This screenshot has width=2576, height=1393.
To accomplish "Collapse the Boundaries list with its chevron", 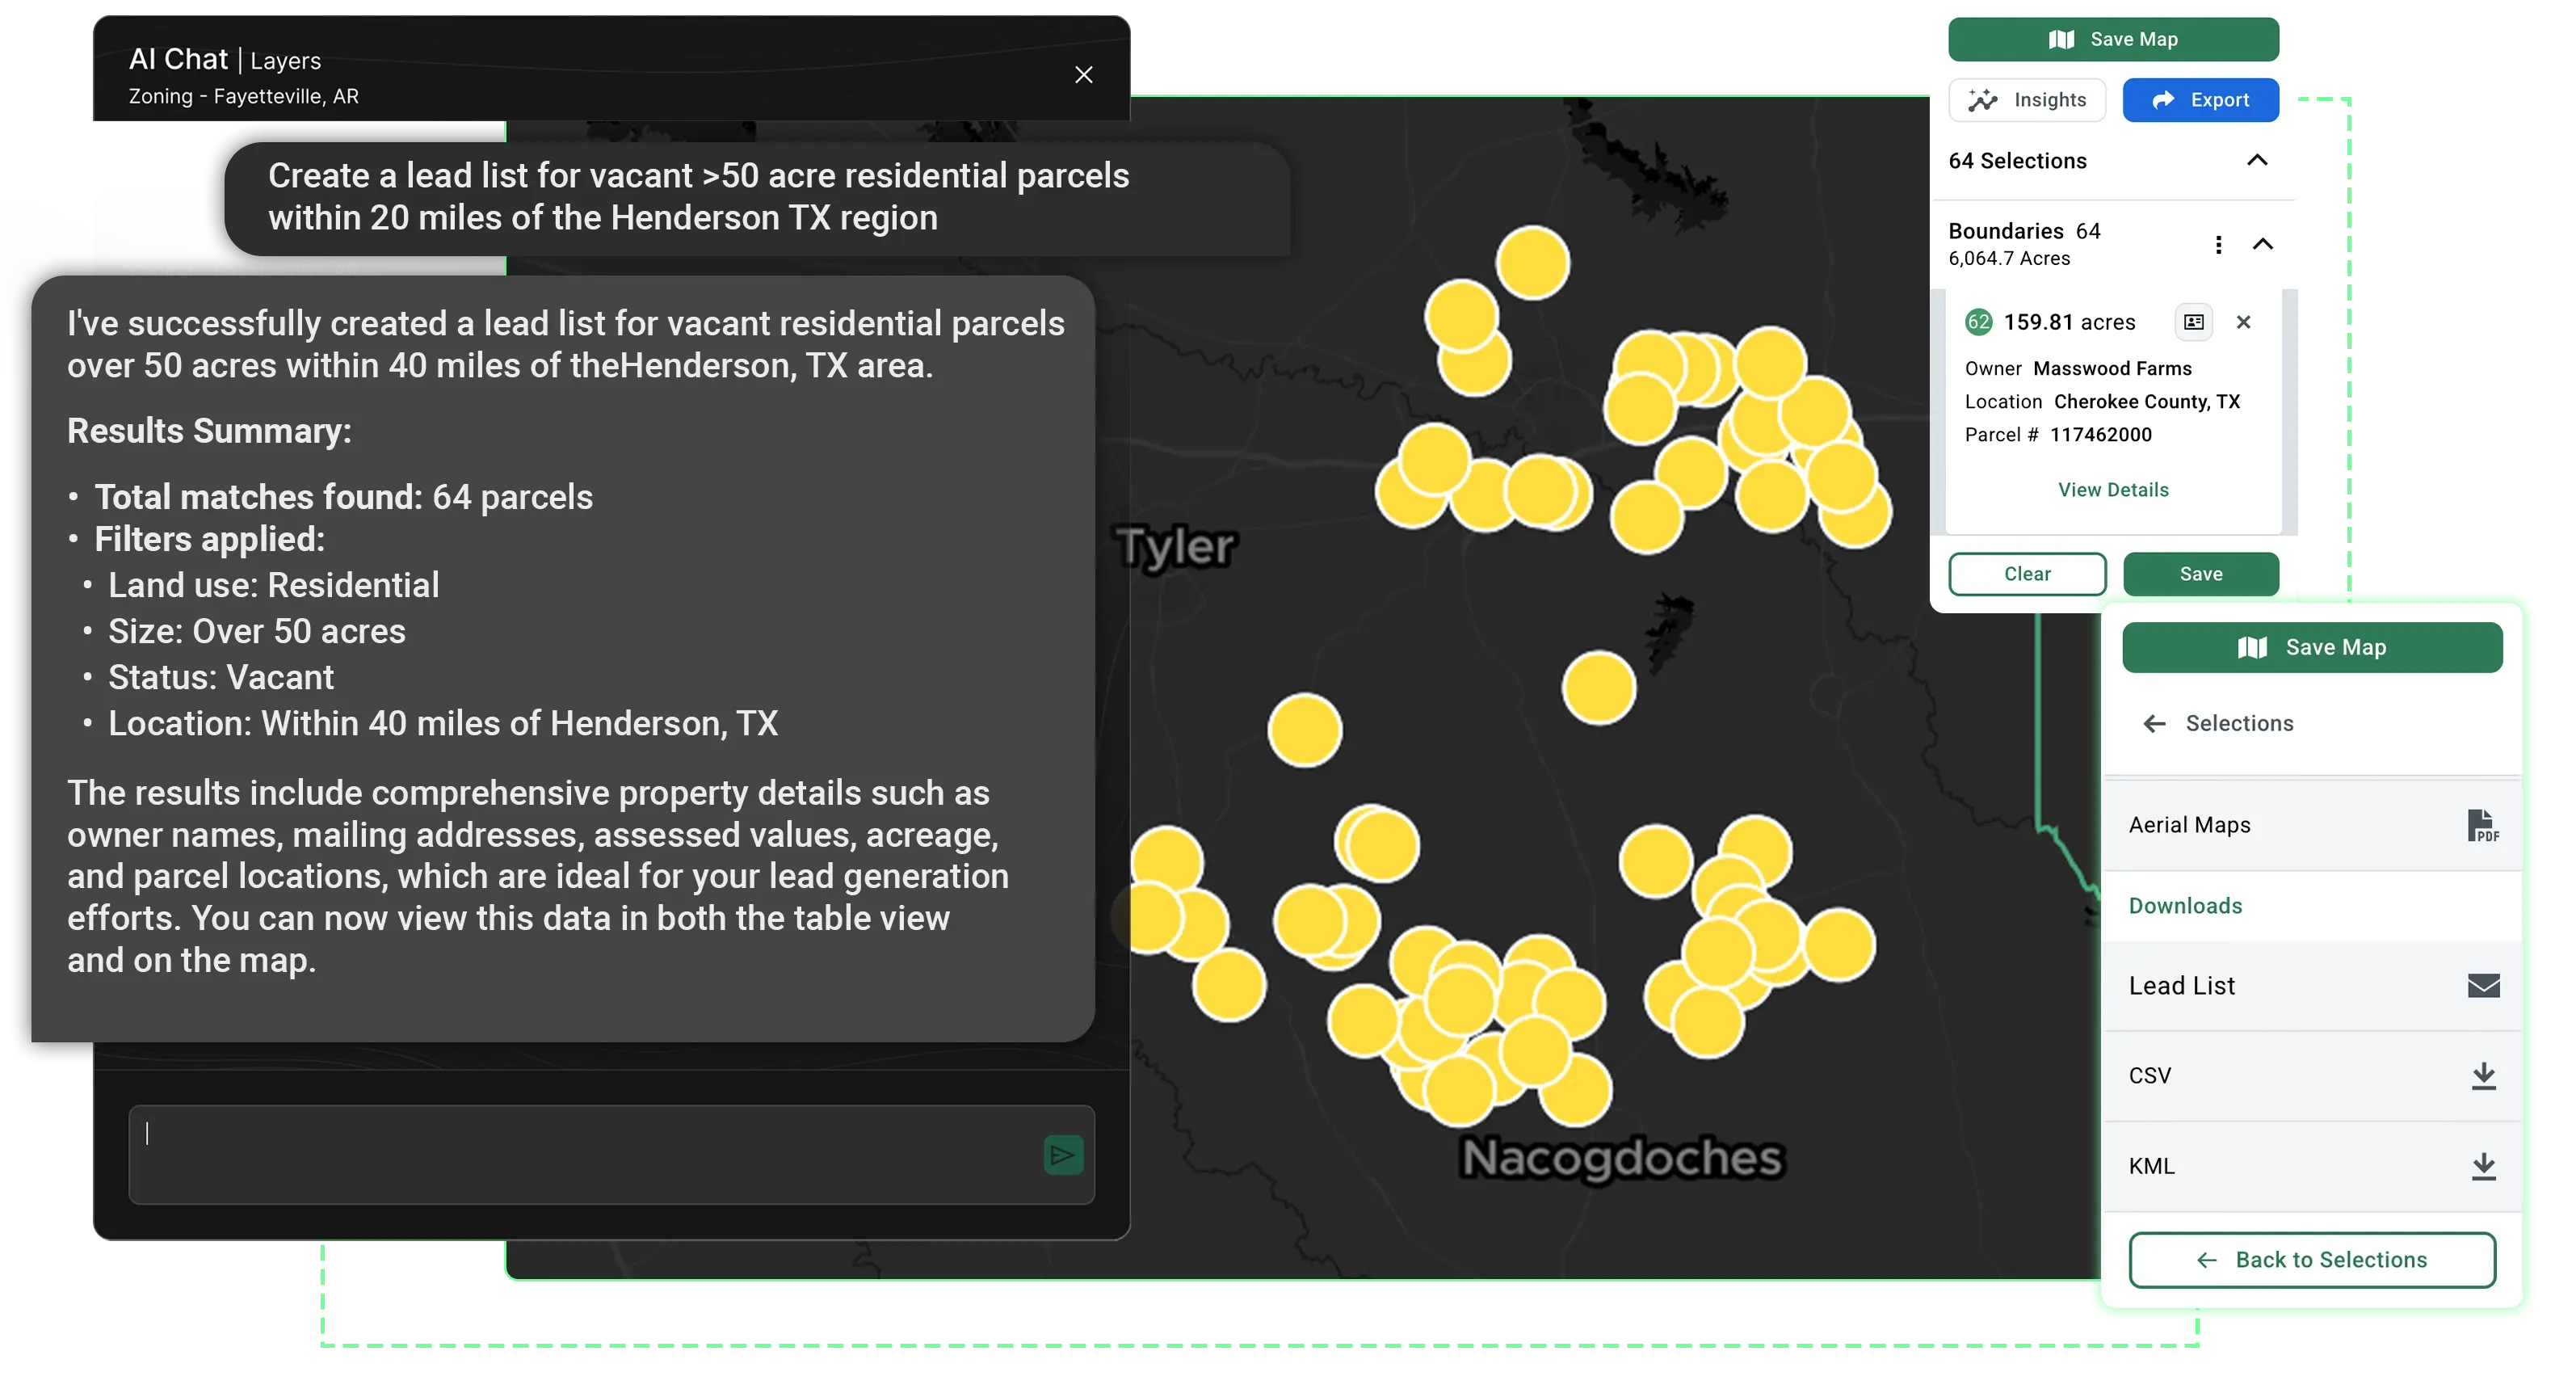I will pos(2262,244).
